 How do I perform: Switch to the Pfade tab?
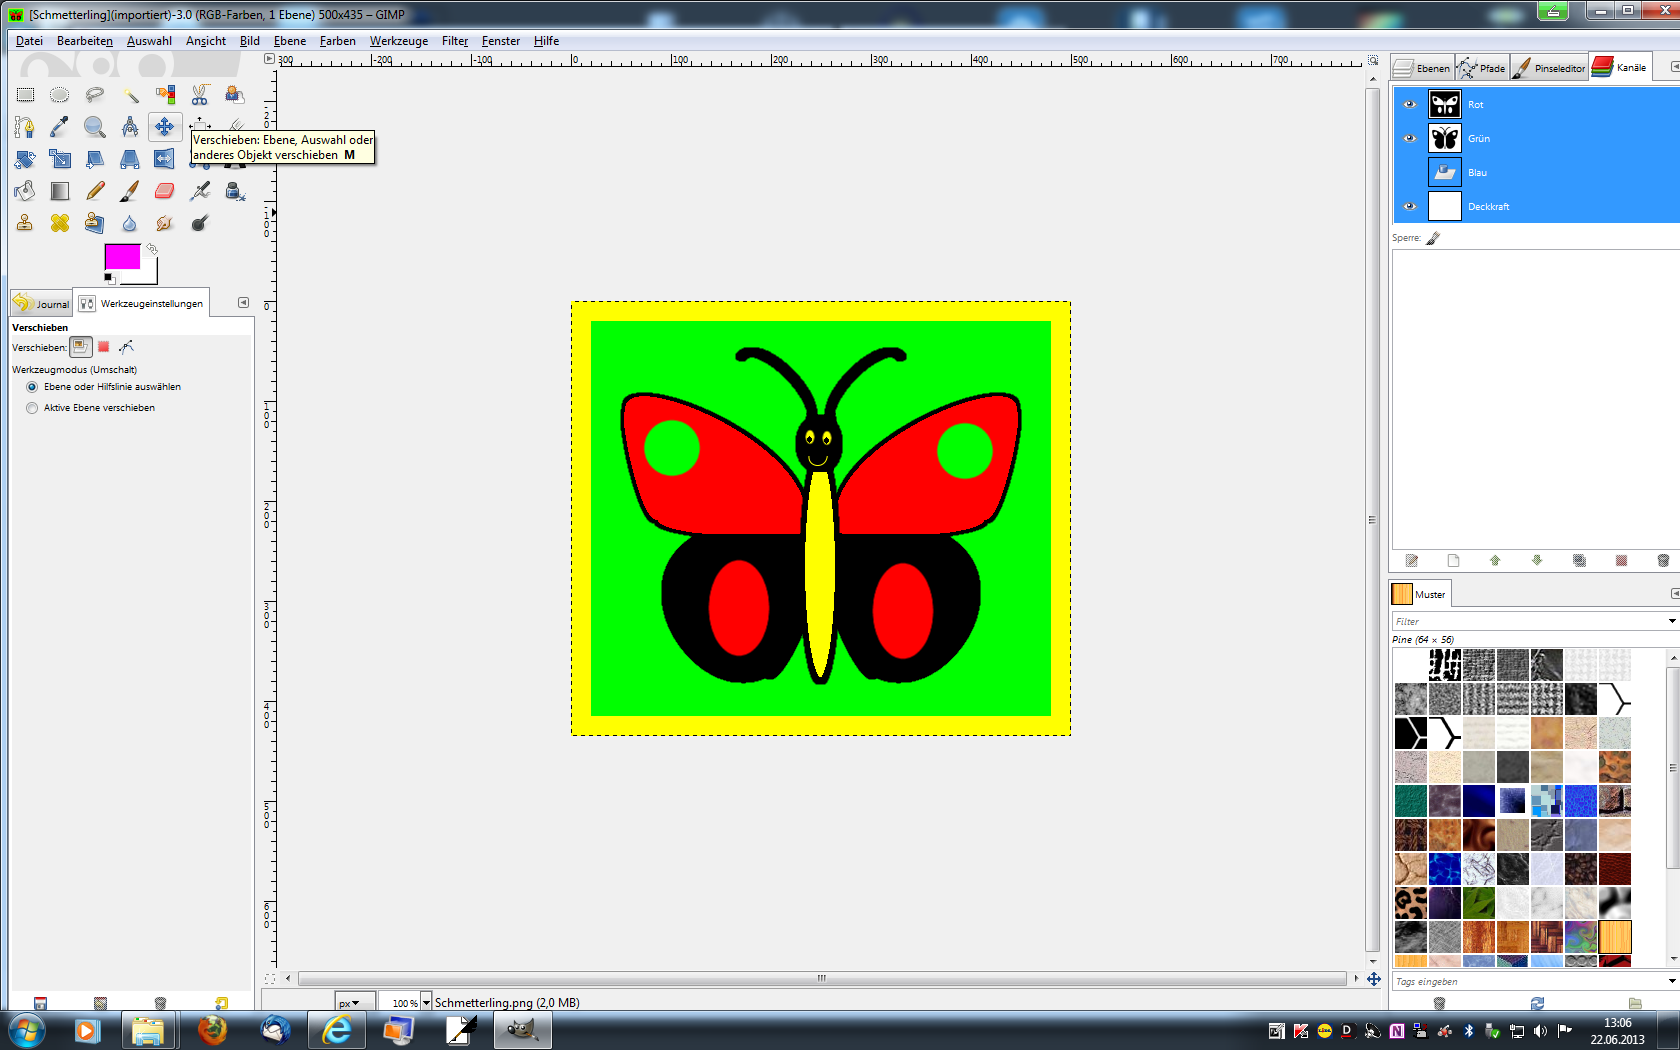click(1482, 68)
